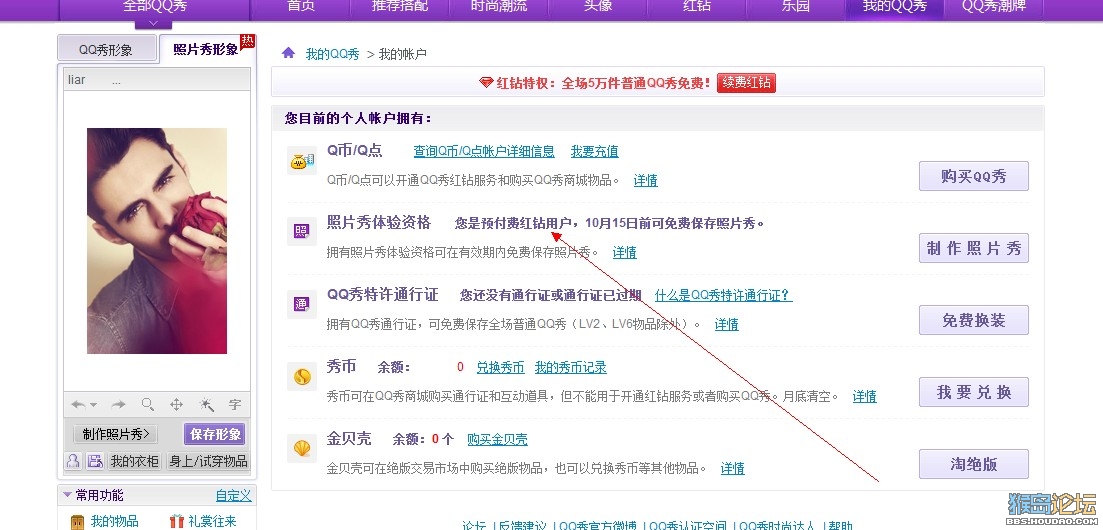This screenshot has height=530, width=1103.
Task: Collapse the 常用功能 section triangle
Action: [x=68, y=495]
